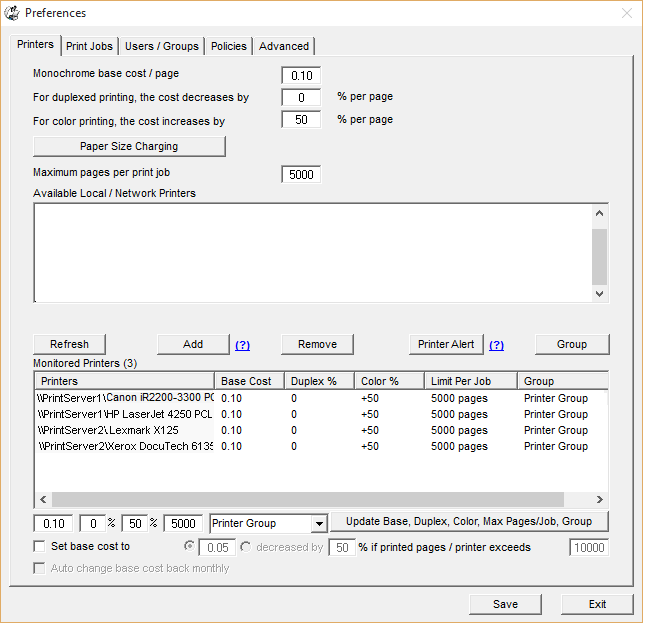The width and height of the screenshot is (645, 625).
Task: Open the Users / Groups tab
Action: click(162, 46)
